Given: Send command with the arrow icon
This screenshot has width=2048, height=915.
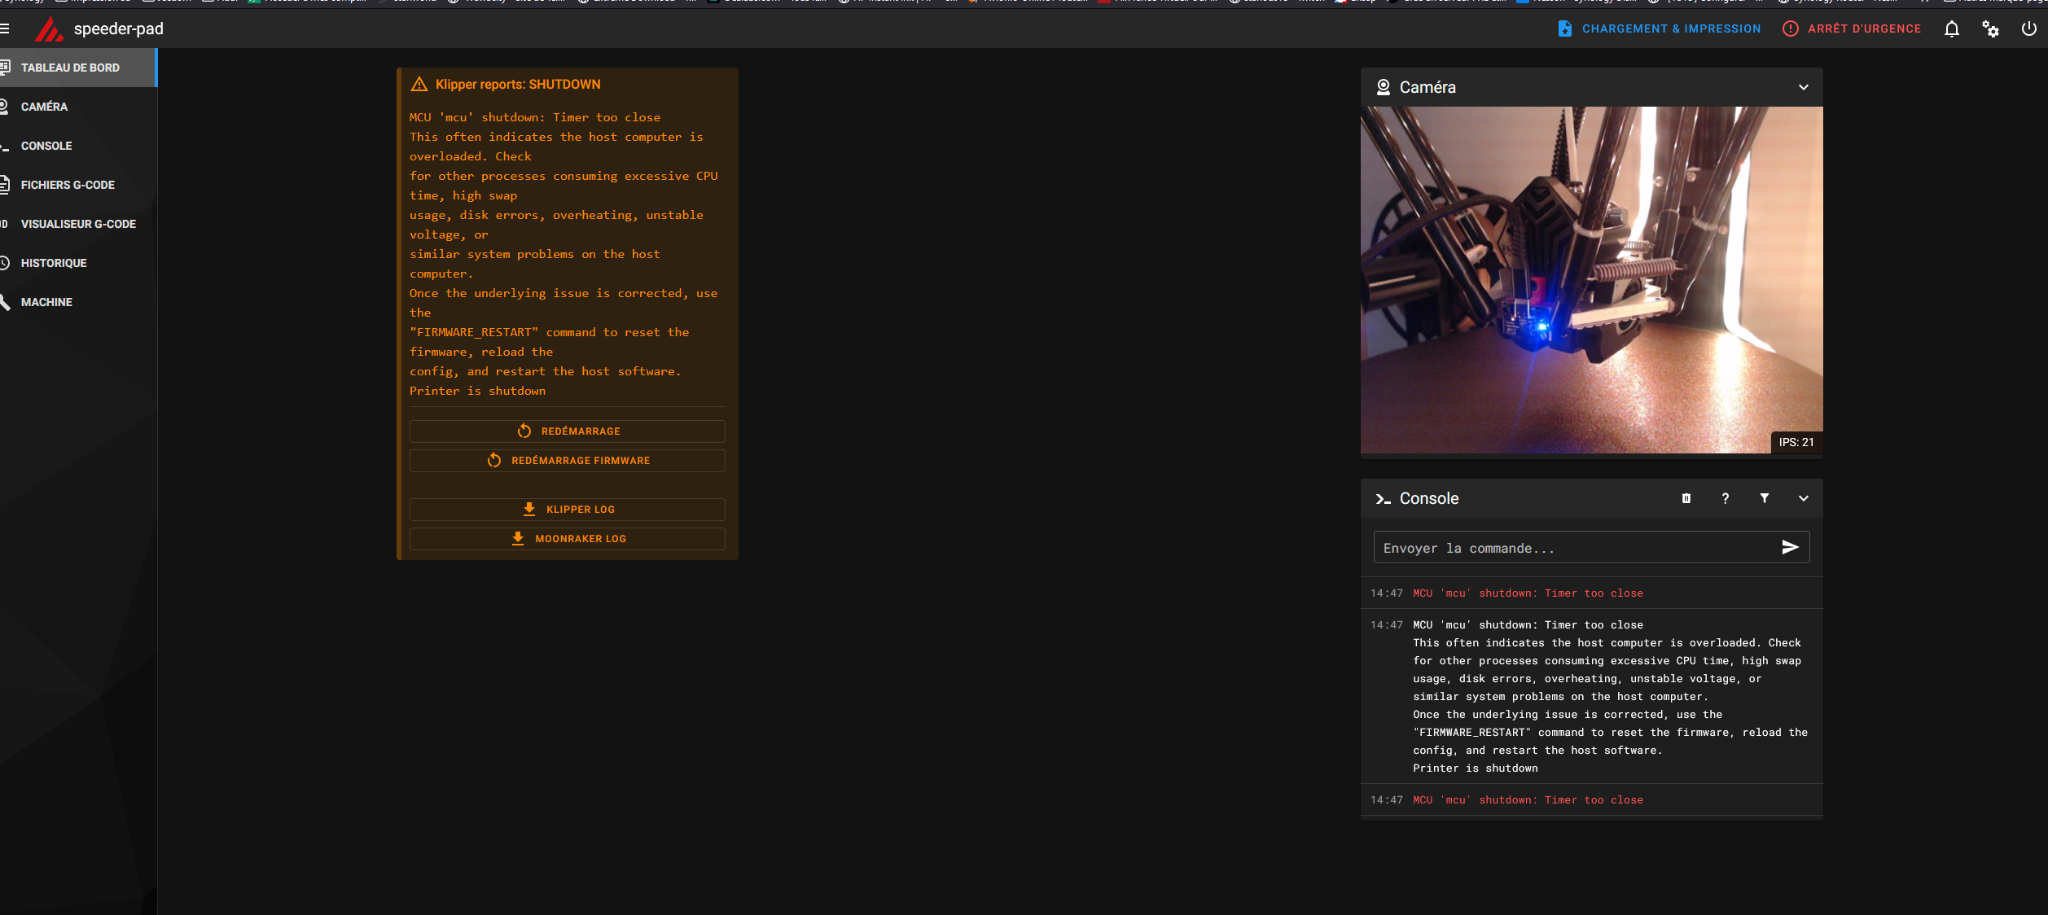Looking at the screenshot, I should tap(1790, 547).
